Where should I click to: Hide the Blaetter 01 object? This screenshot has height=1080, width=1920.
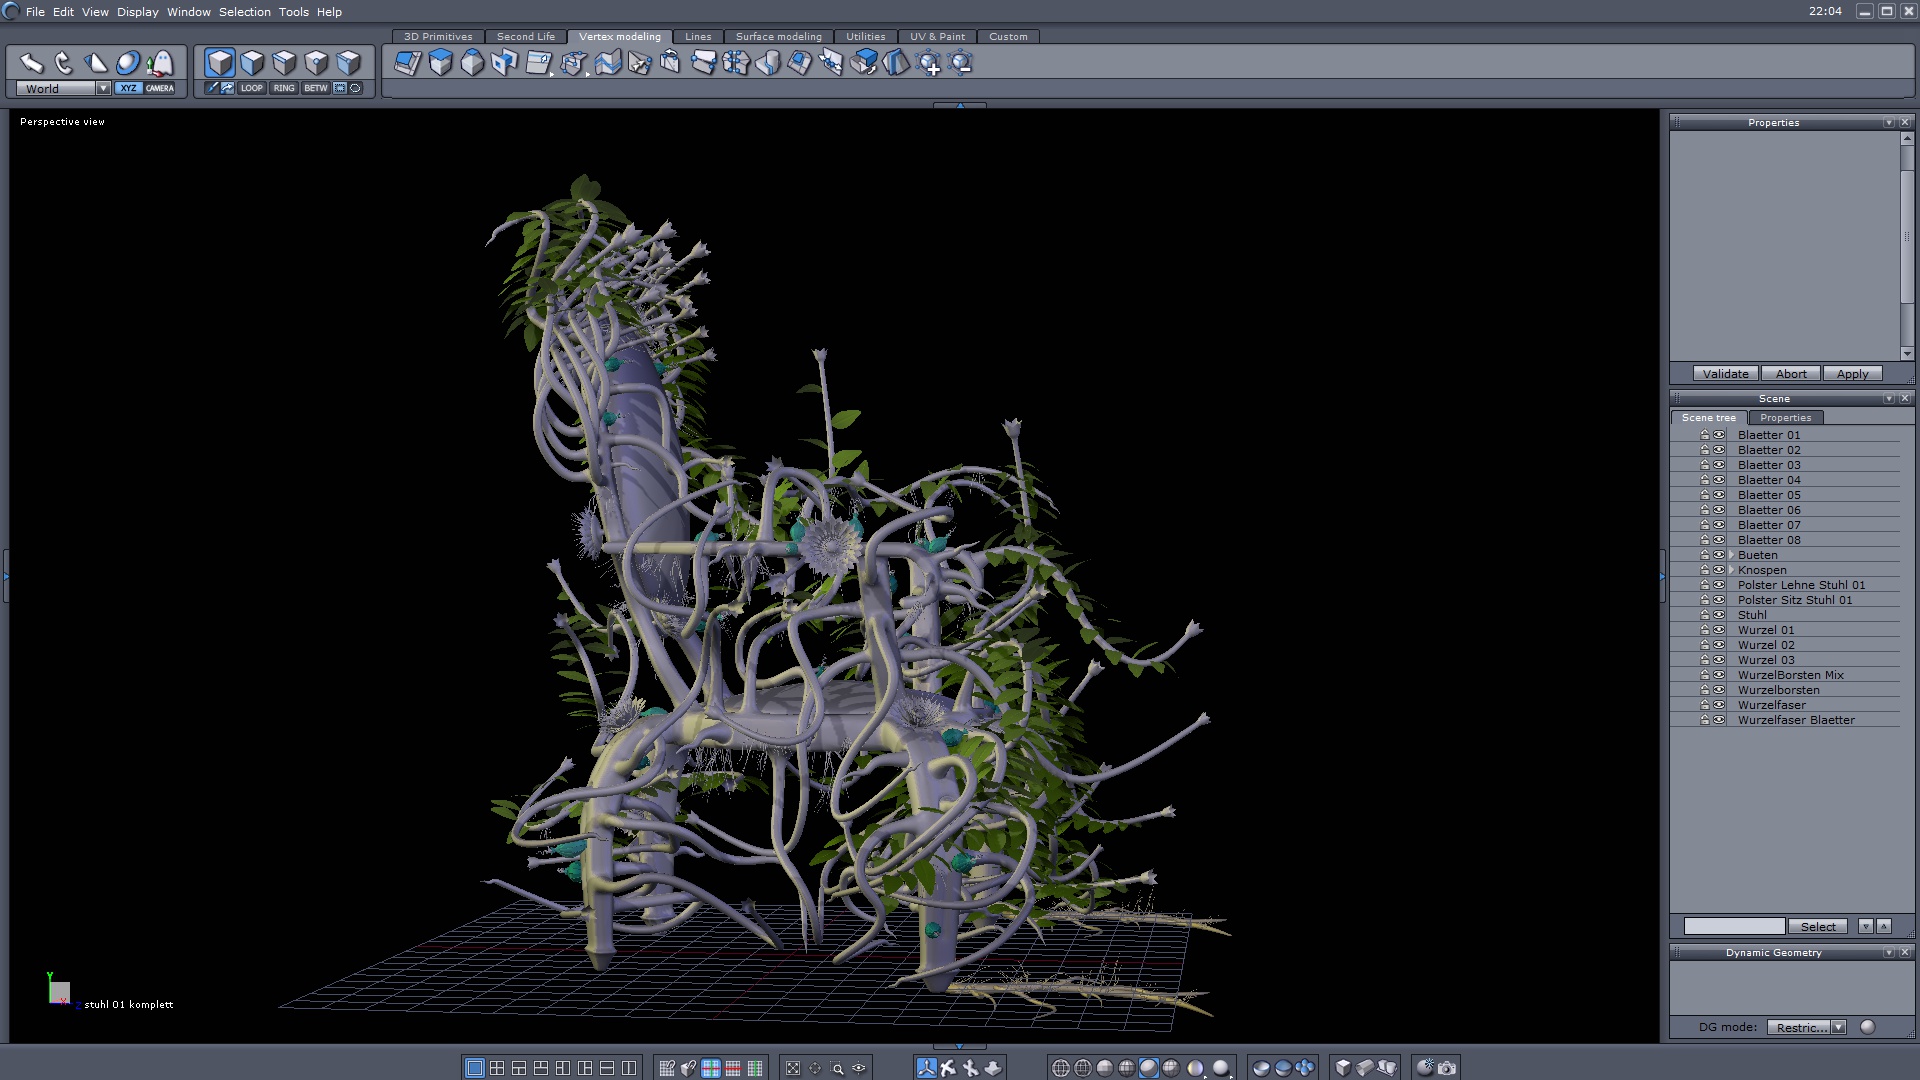(x=1719, y=435)
